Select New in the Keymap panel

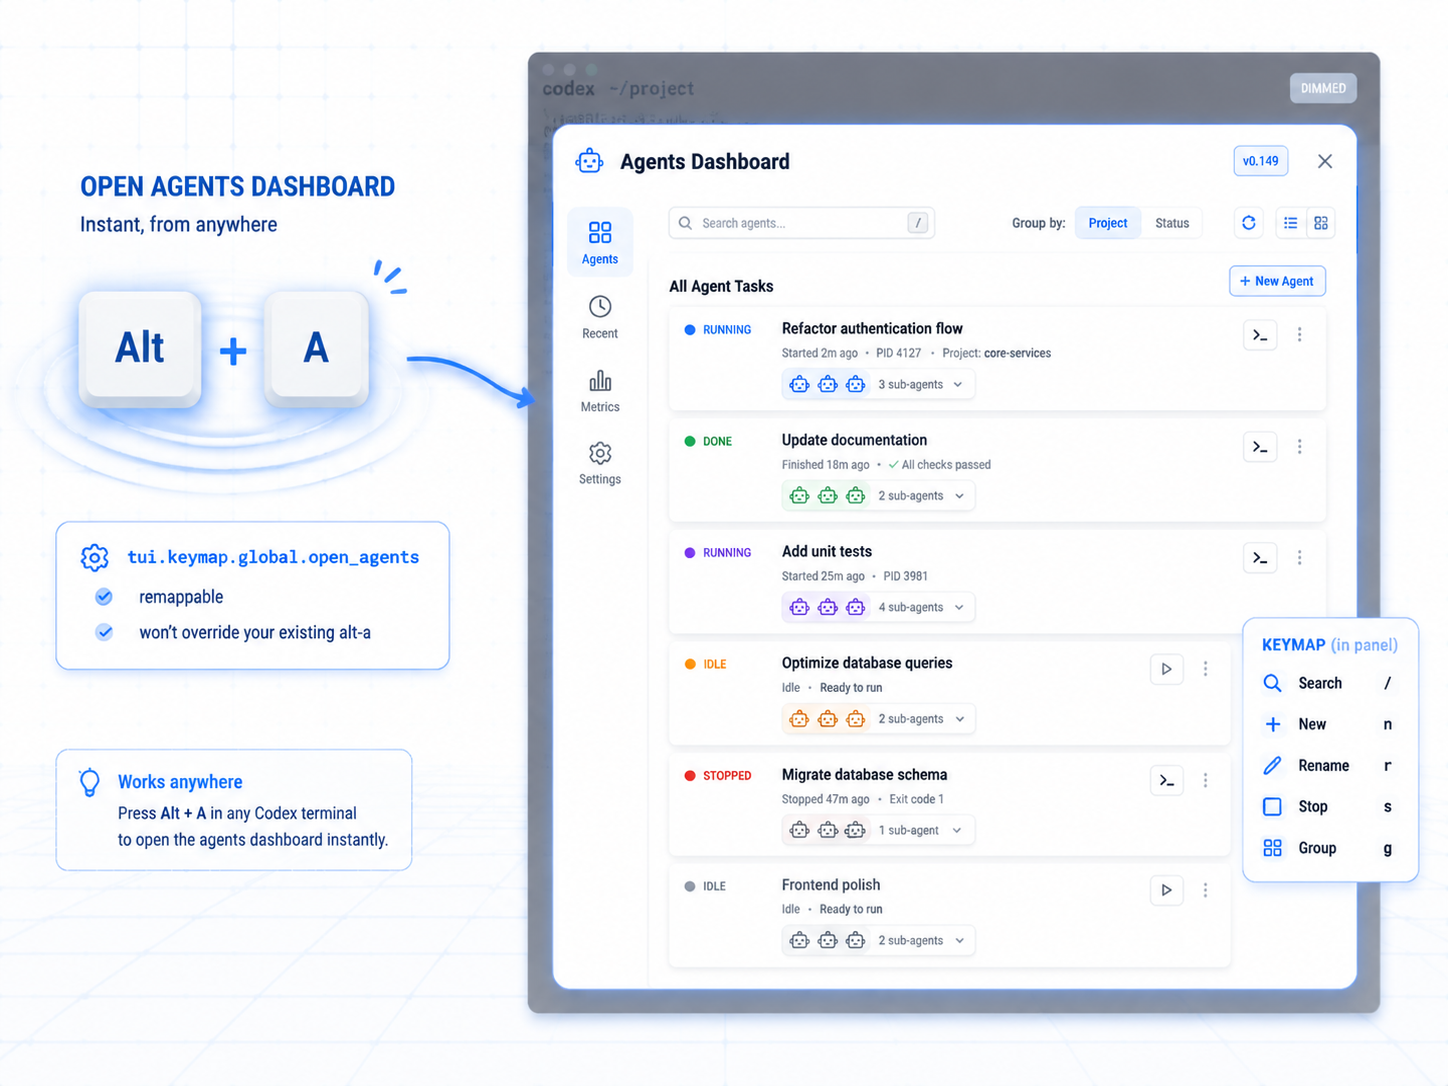[1328, 724]
